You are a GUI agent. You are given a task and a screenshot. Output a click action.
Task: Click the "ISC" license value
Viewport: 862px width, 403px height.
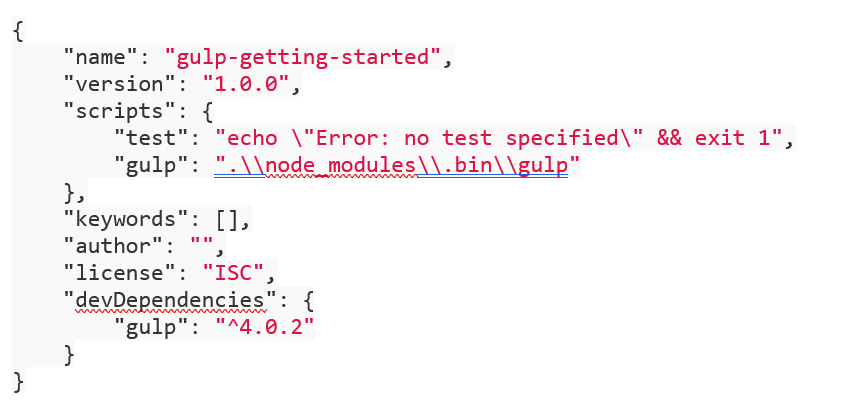click(x=234, y=273)
